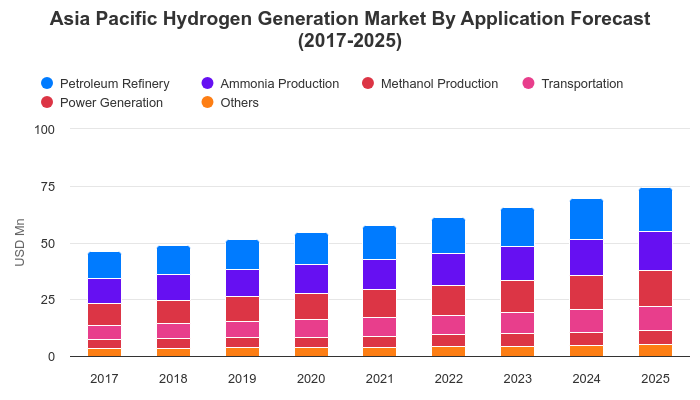Toggle the Others legend label
This screenshot has width=700, height=400.
(239, 102)
